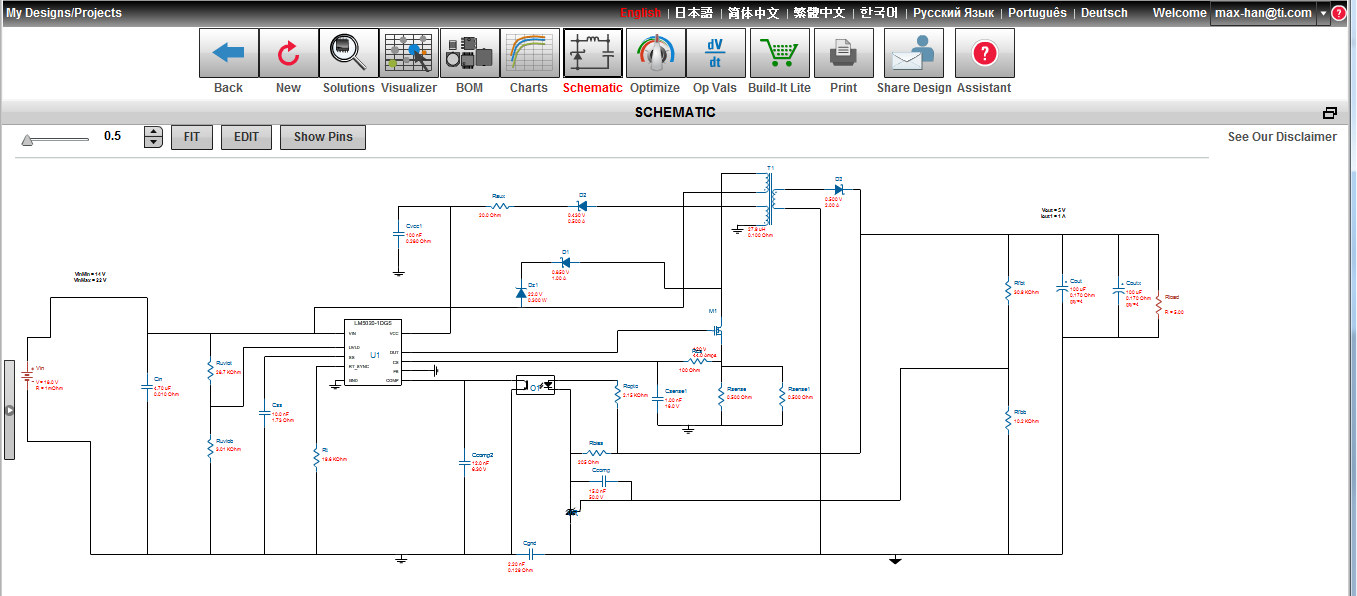Restore the Schematic panel window
This screenshot has width=1357, height=596.
(1330, 112)
